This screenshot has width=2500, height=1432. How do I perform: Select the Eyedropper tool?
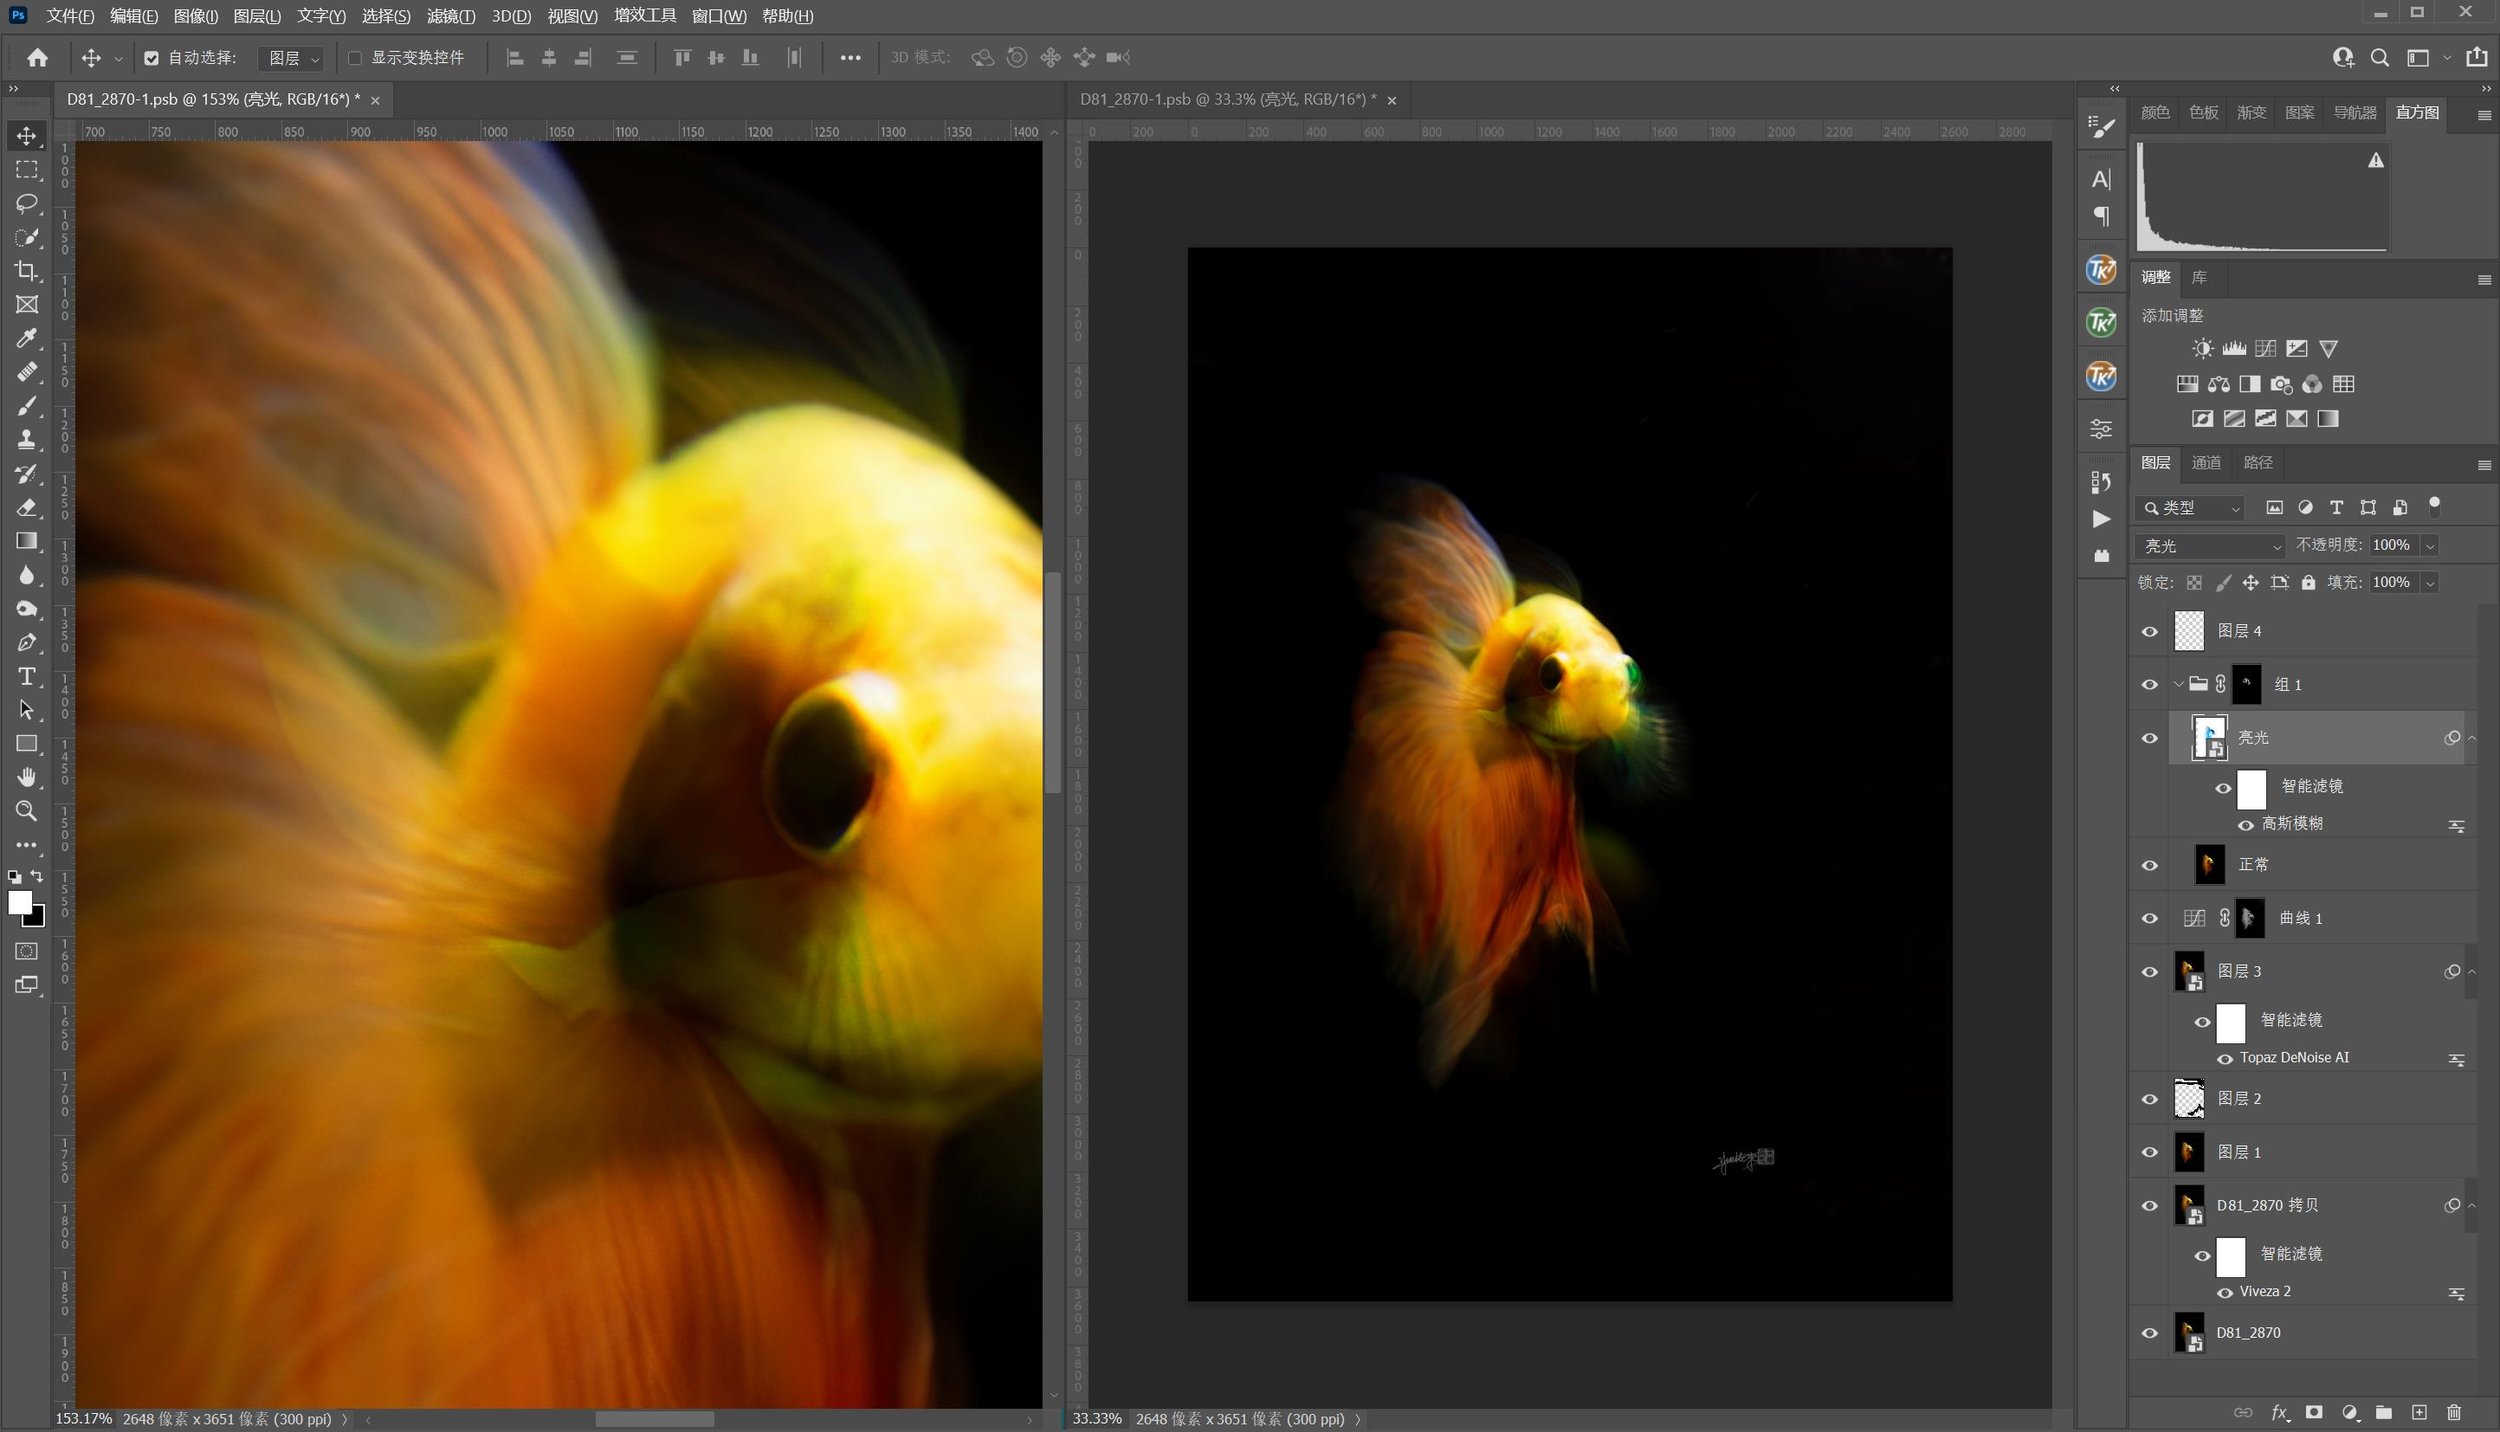27,338
